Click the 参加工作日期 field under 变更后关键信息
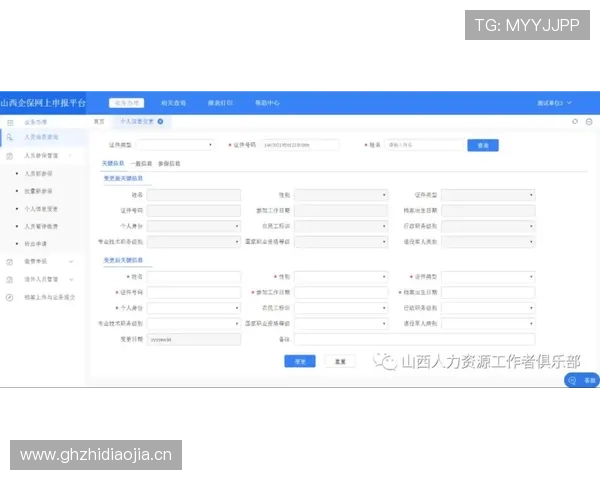The image size is (600, 480). tap(341, 292)
